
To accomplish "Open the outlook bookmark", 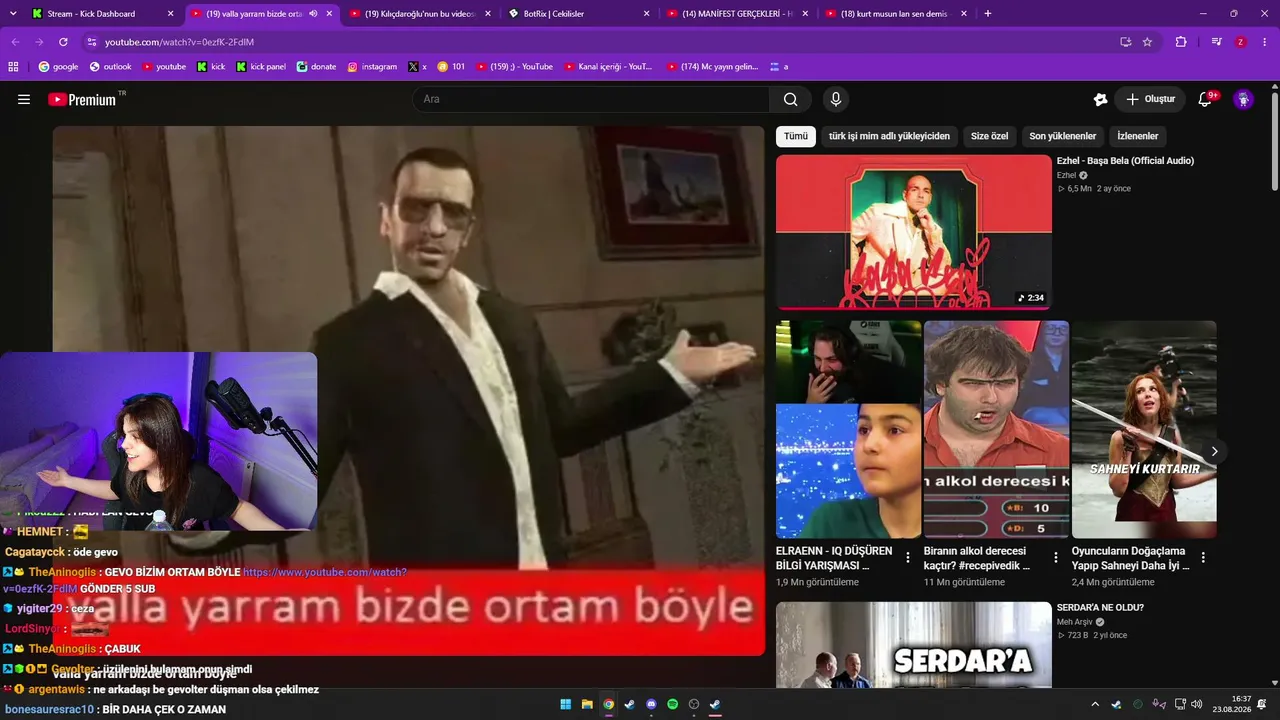I will pos(110,67).
